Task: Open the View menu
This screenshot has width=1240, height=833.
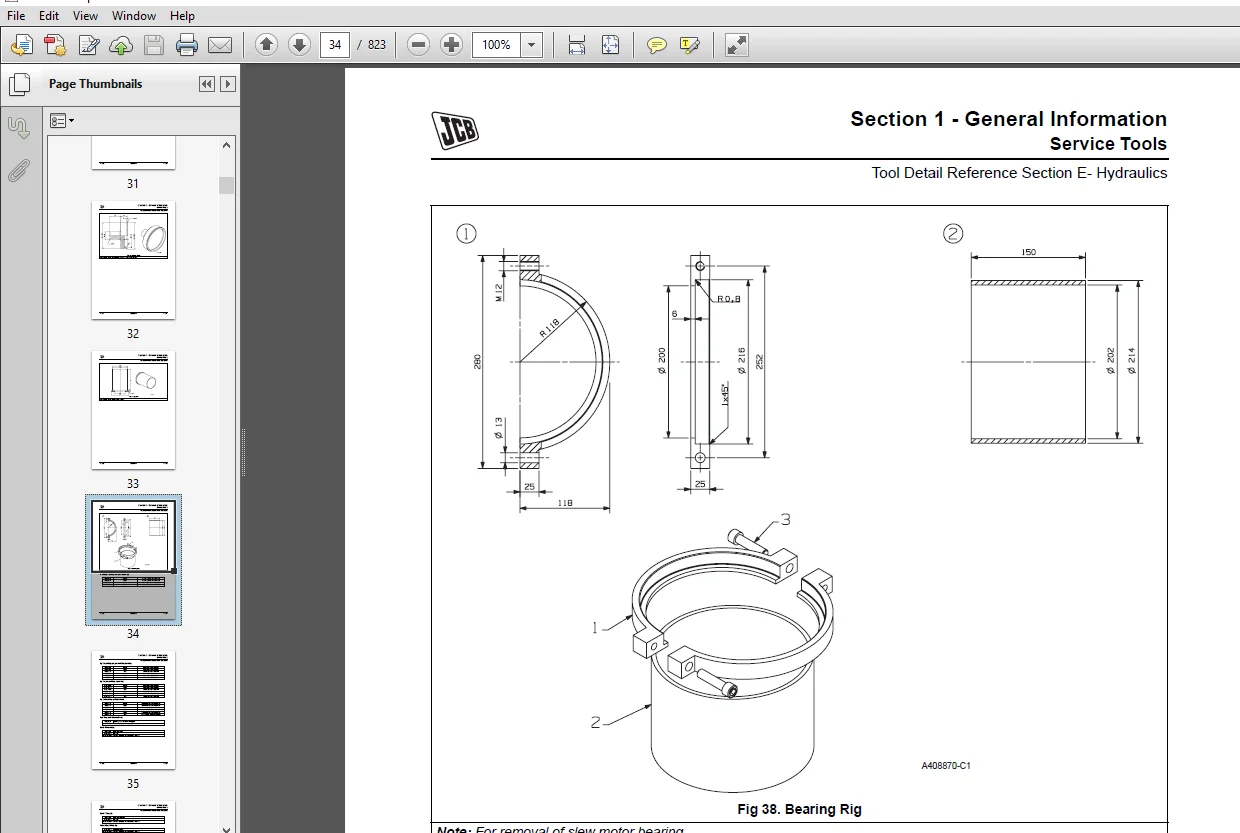Action: click(86, 16)
